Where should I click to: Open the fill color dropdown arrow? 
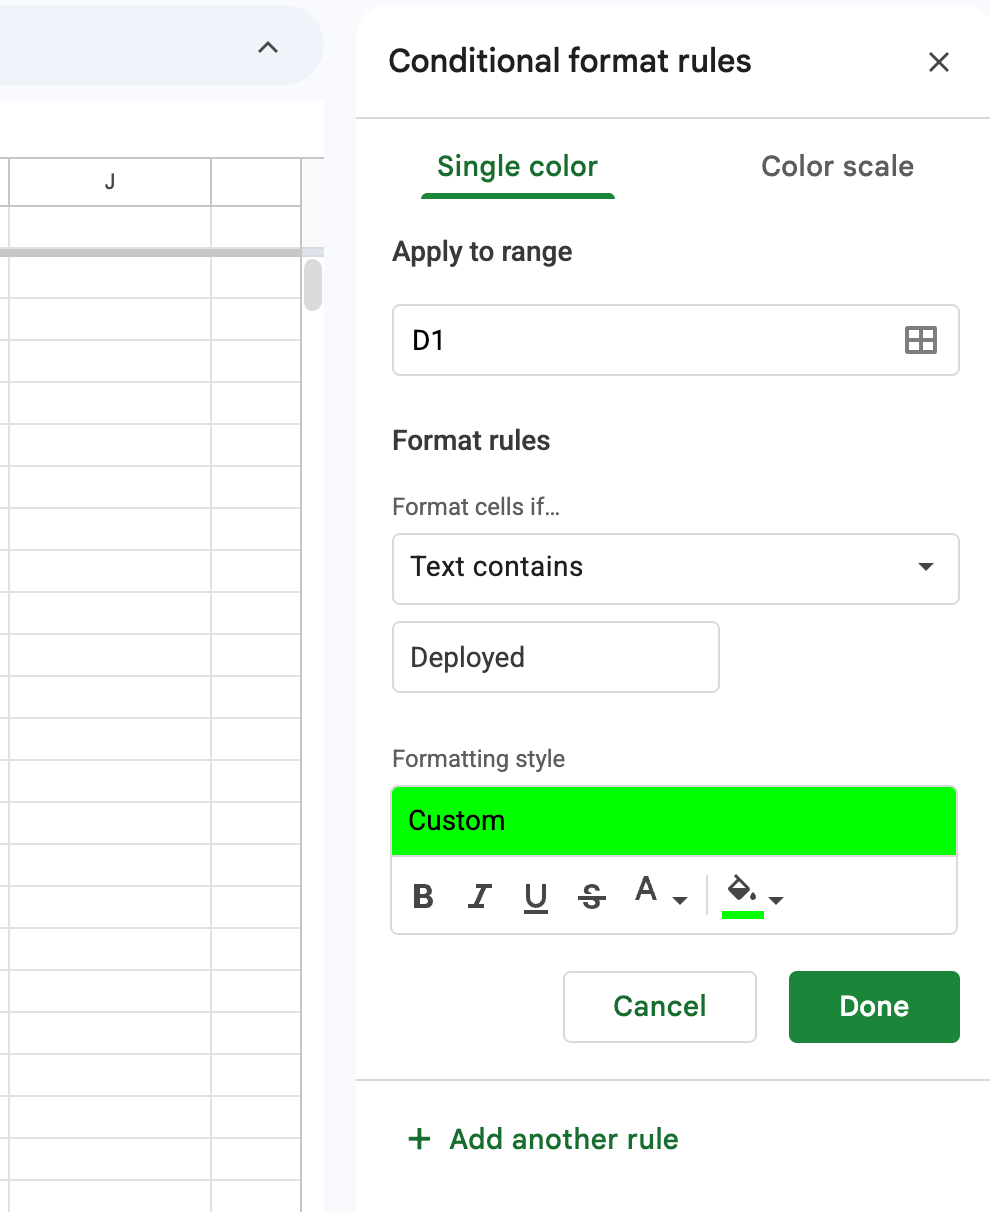[x=775, y=900]
